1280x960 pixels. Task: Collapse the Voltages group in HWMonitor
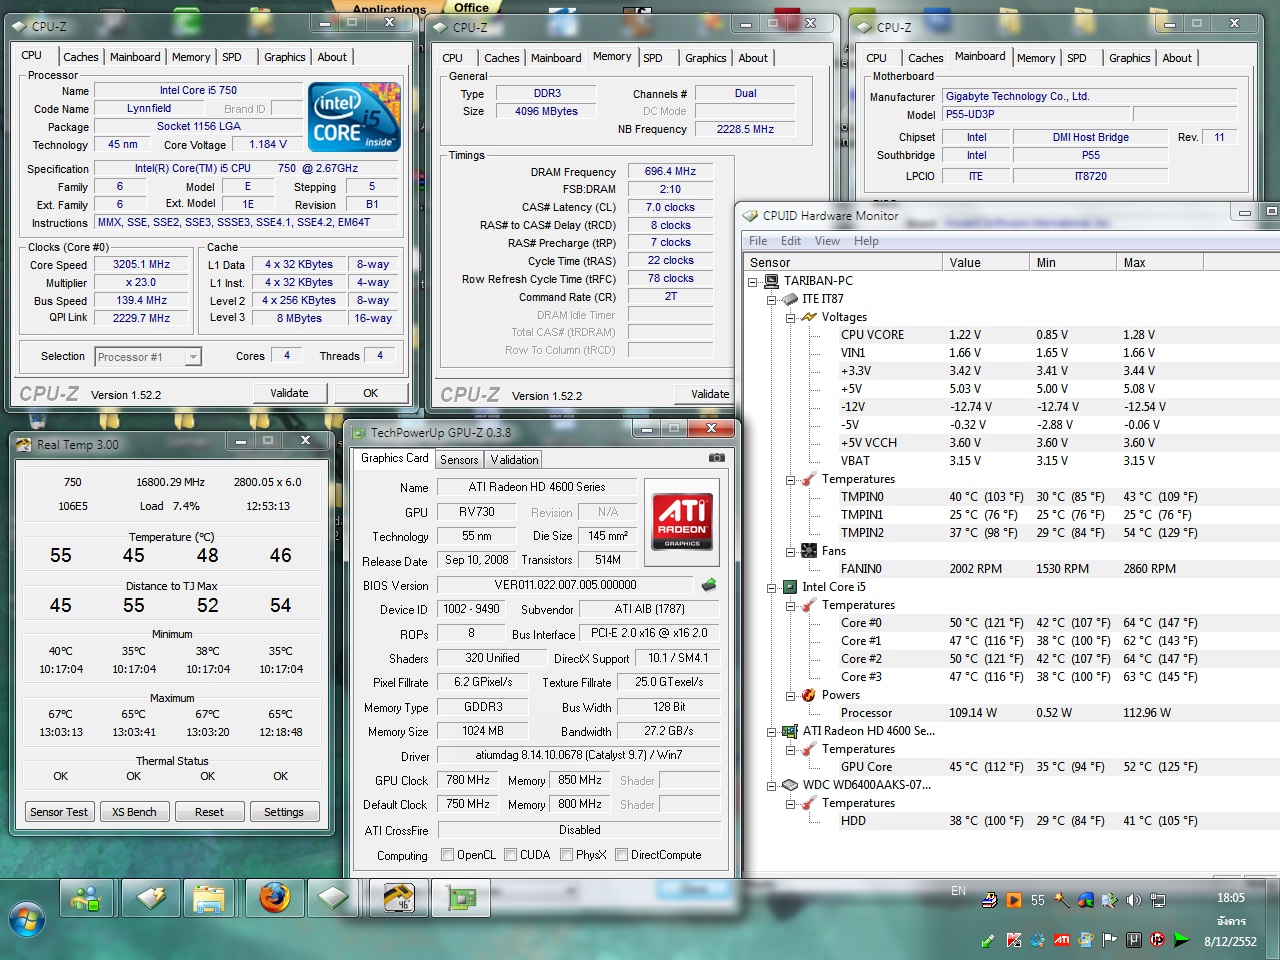coord(790,318)
